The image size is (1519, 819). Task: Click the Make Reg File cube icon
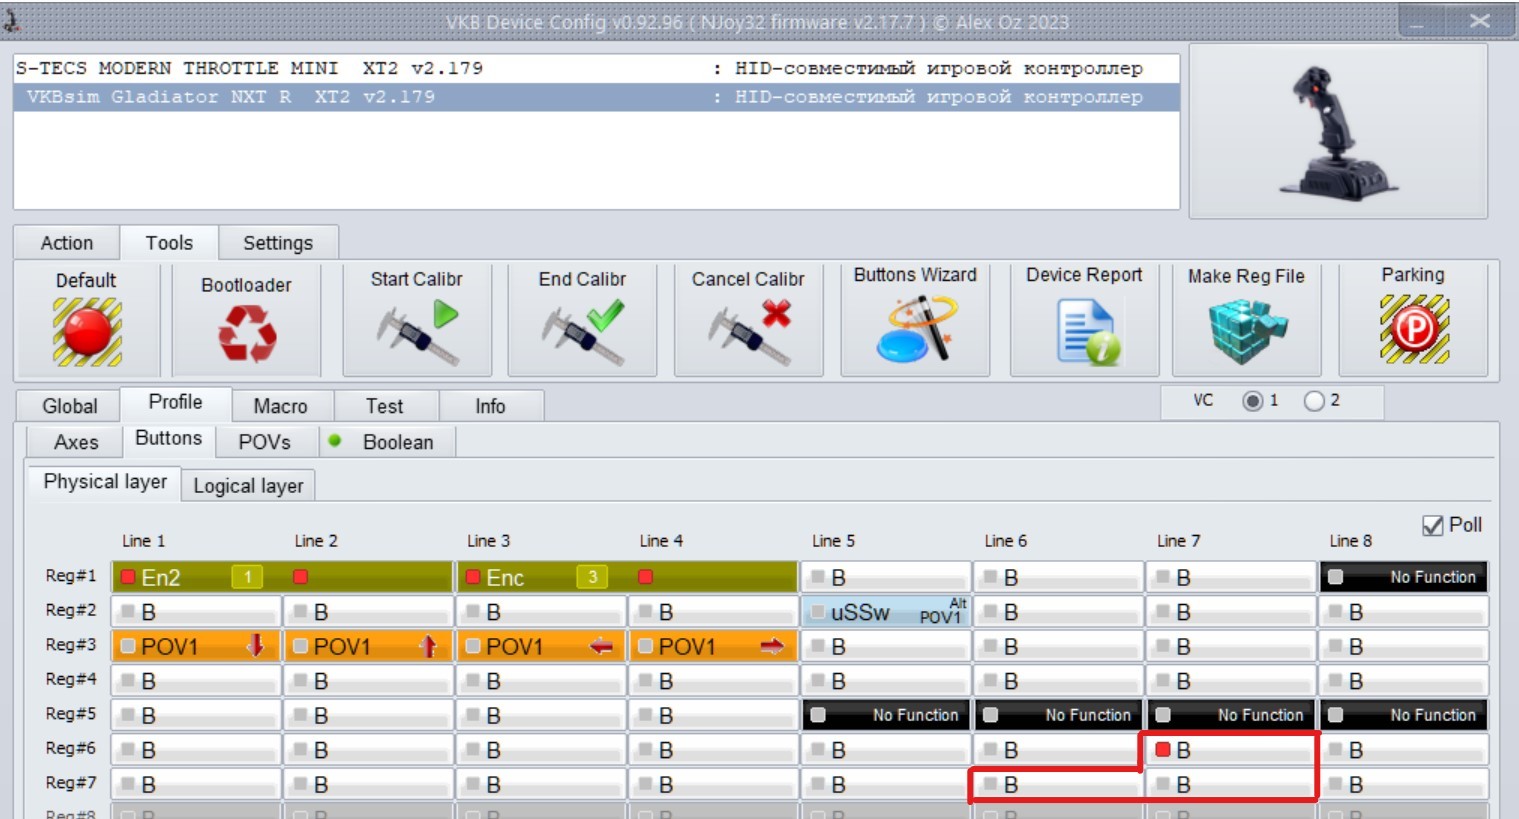pos(1247,331)
